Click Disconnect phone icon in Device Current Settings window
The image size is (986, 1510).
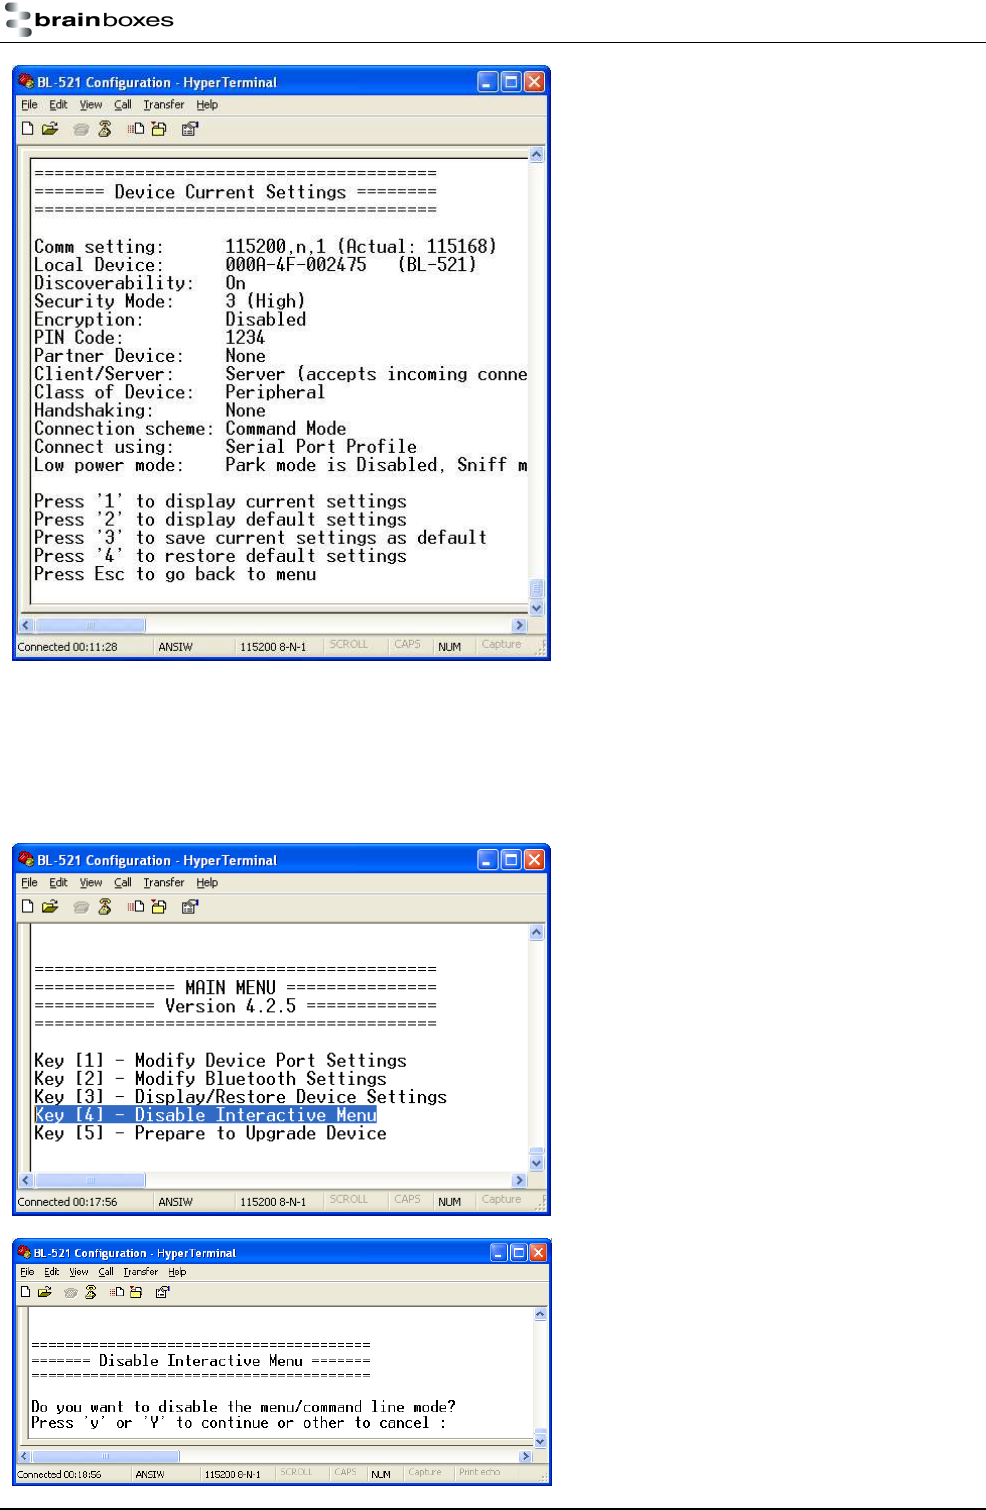104,129
